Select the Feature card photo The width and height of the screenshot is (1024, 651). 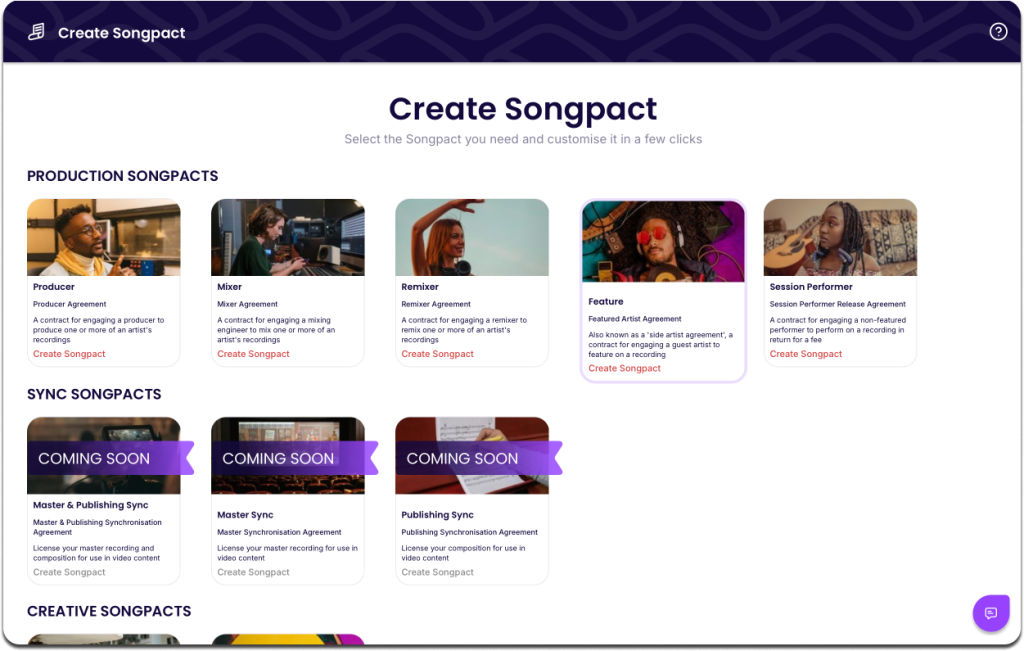point(664,242)
